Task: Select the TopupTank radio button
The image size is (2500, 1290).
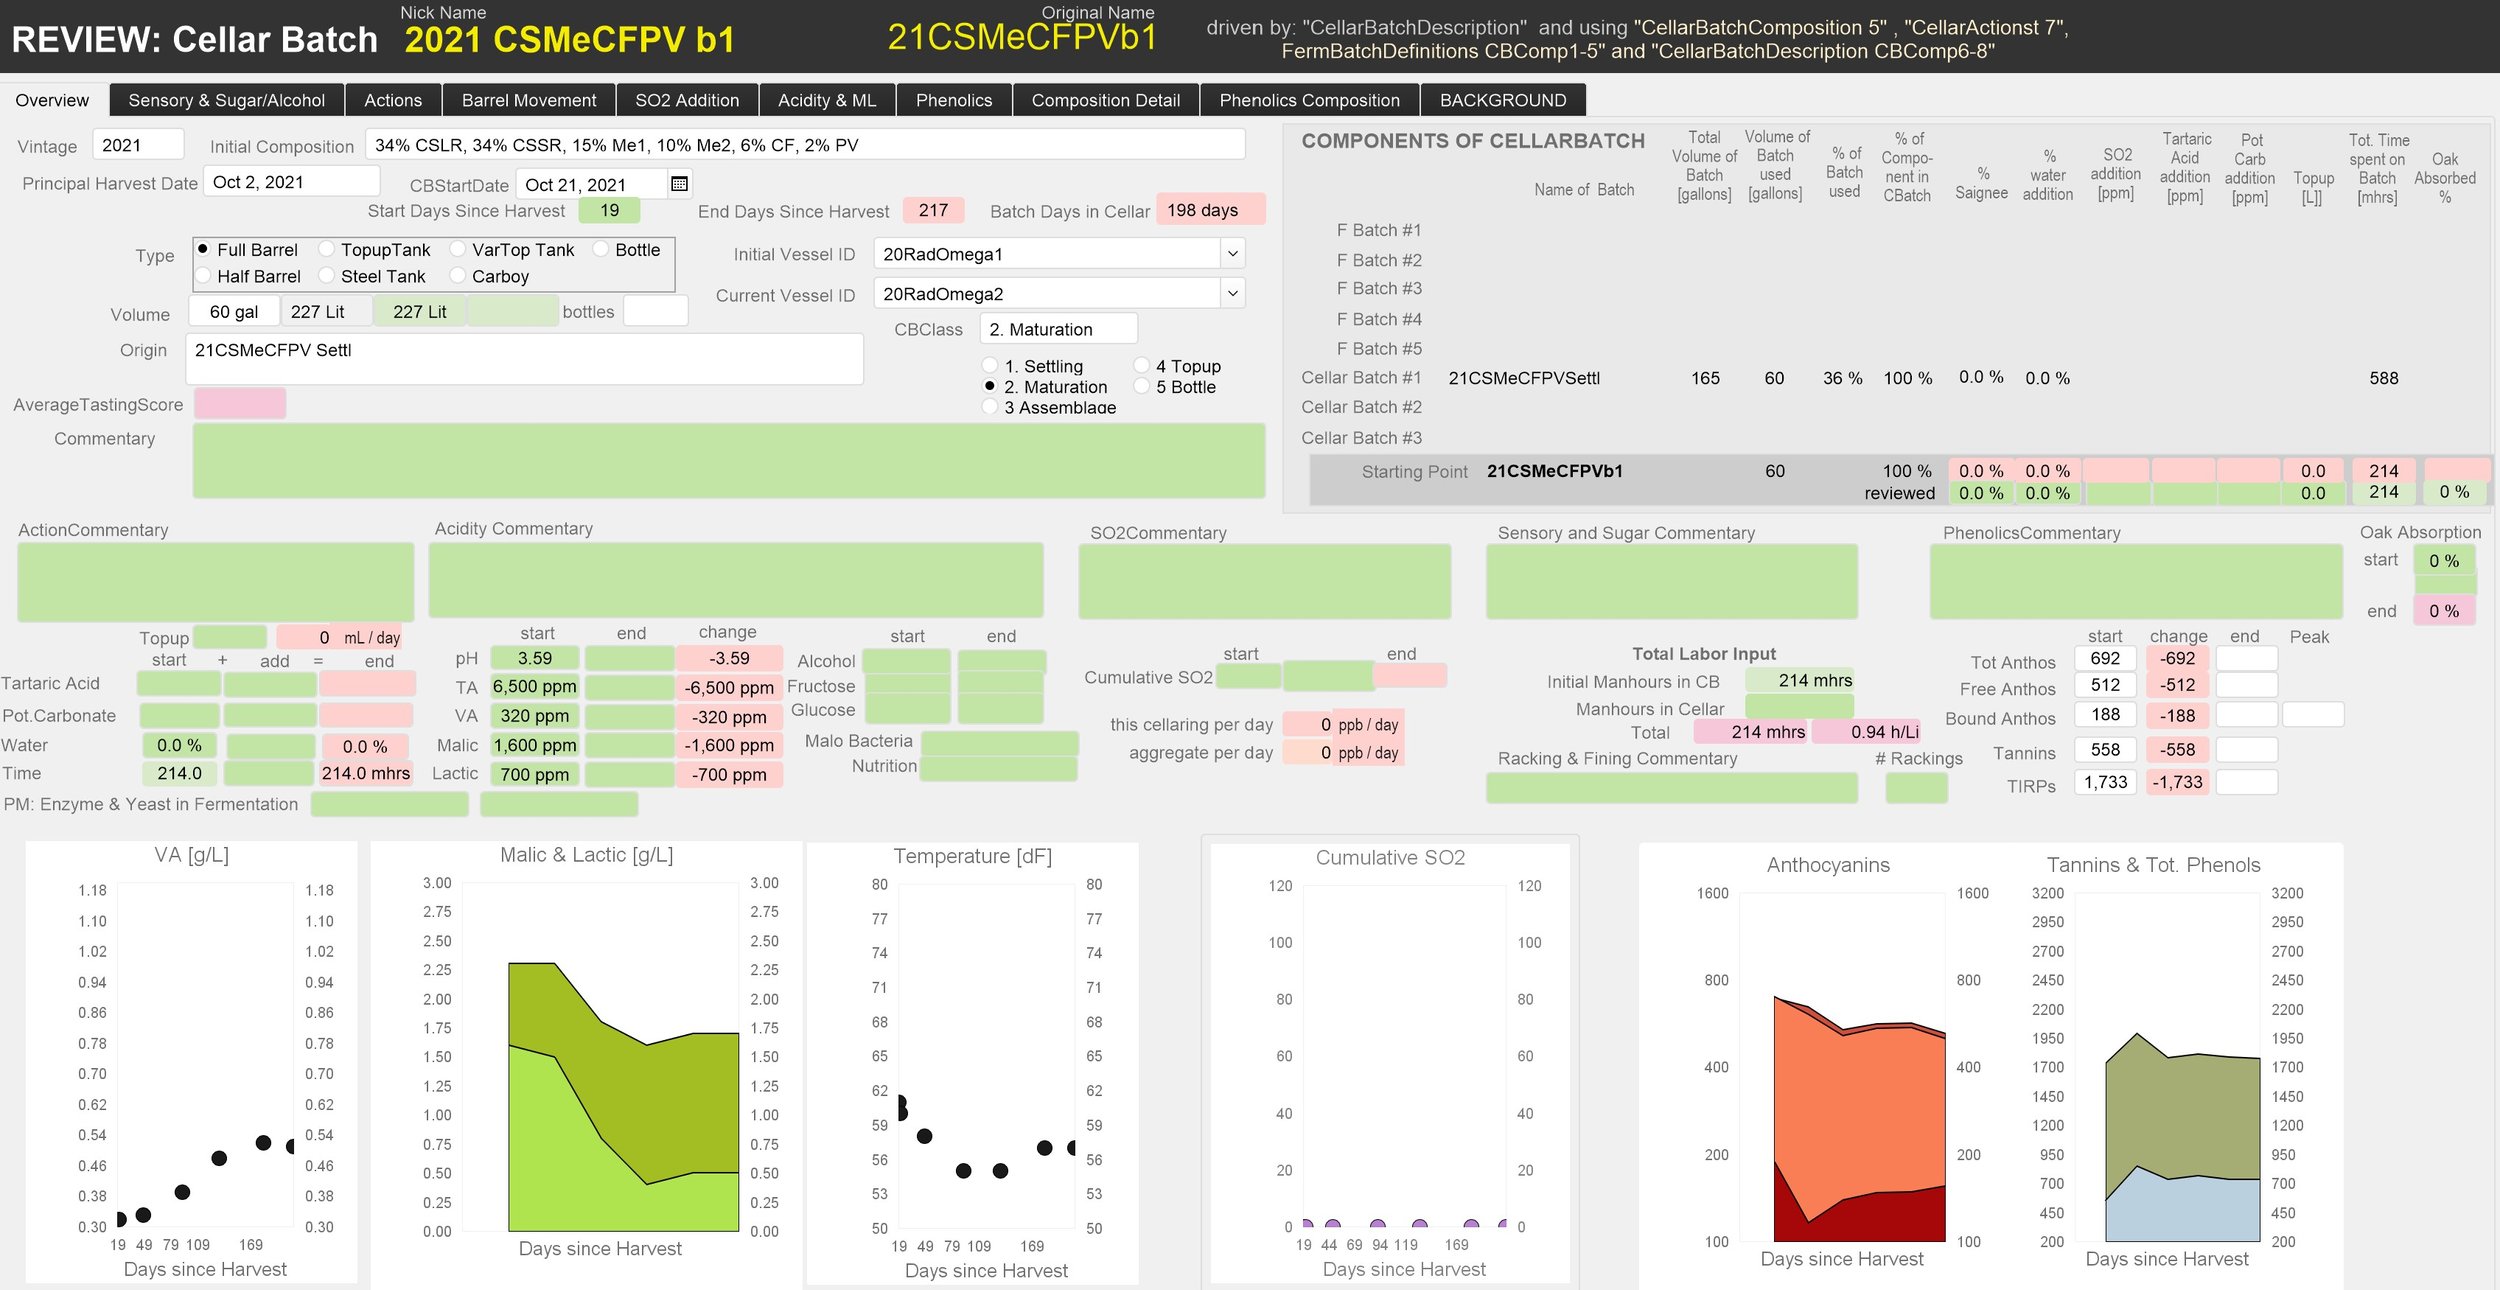Action: pyautogui.click(x=326, y=249)
